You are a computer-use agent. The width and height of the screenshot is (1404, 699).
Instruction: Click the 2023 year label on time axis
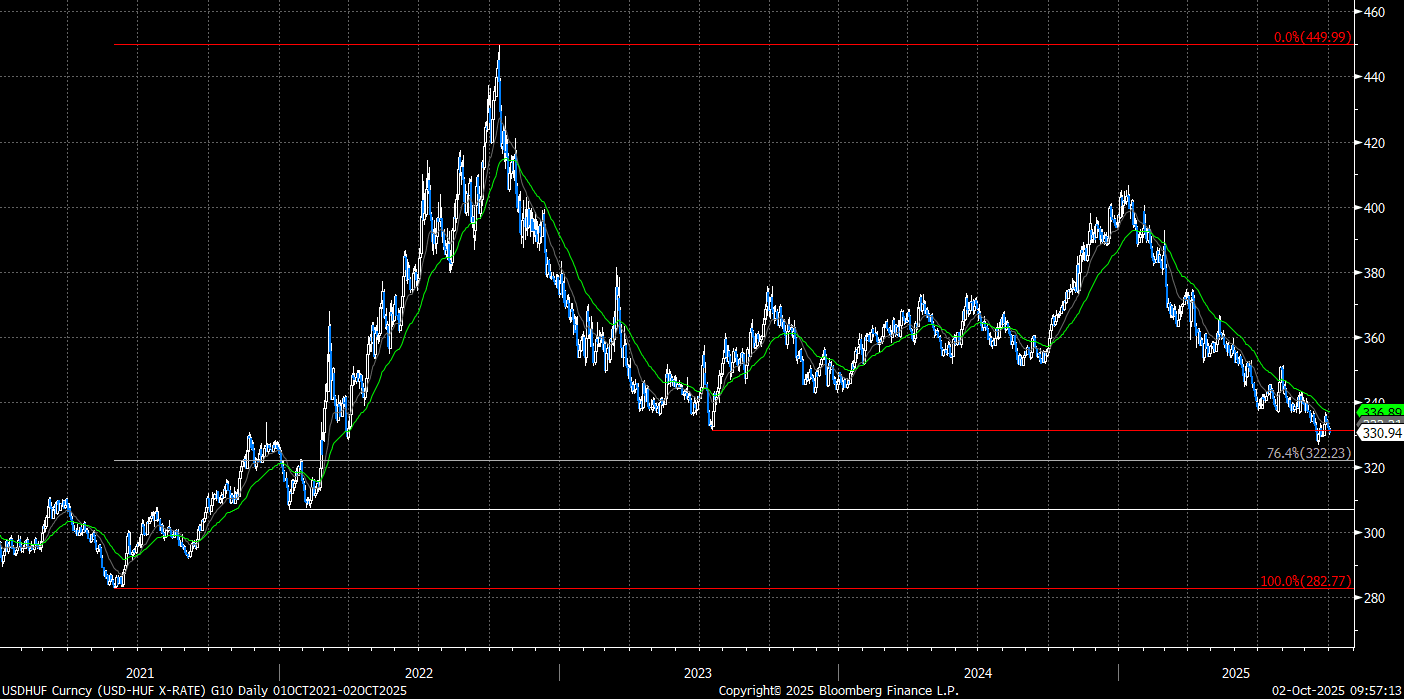coord(698,672)
